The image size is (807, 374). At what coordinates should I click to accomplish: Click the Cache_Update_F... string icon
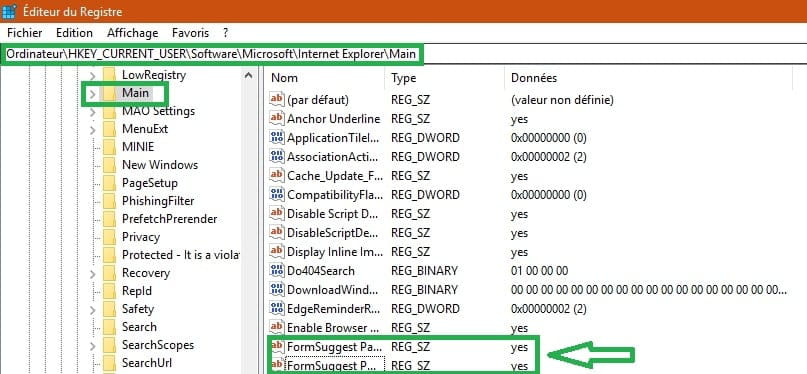tap(277, 175)
